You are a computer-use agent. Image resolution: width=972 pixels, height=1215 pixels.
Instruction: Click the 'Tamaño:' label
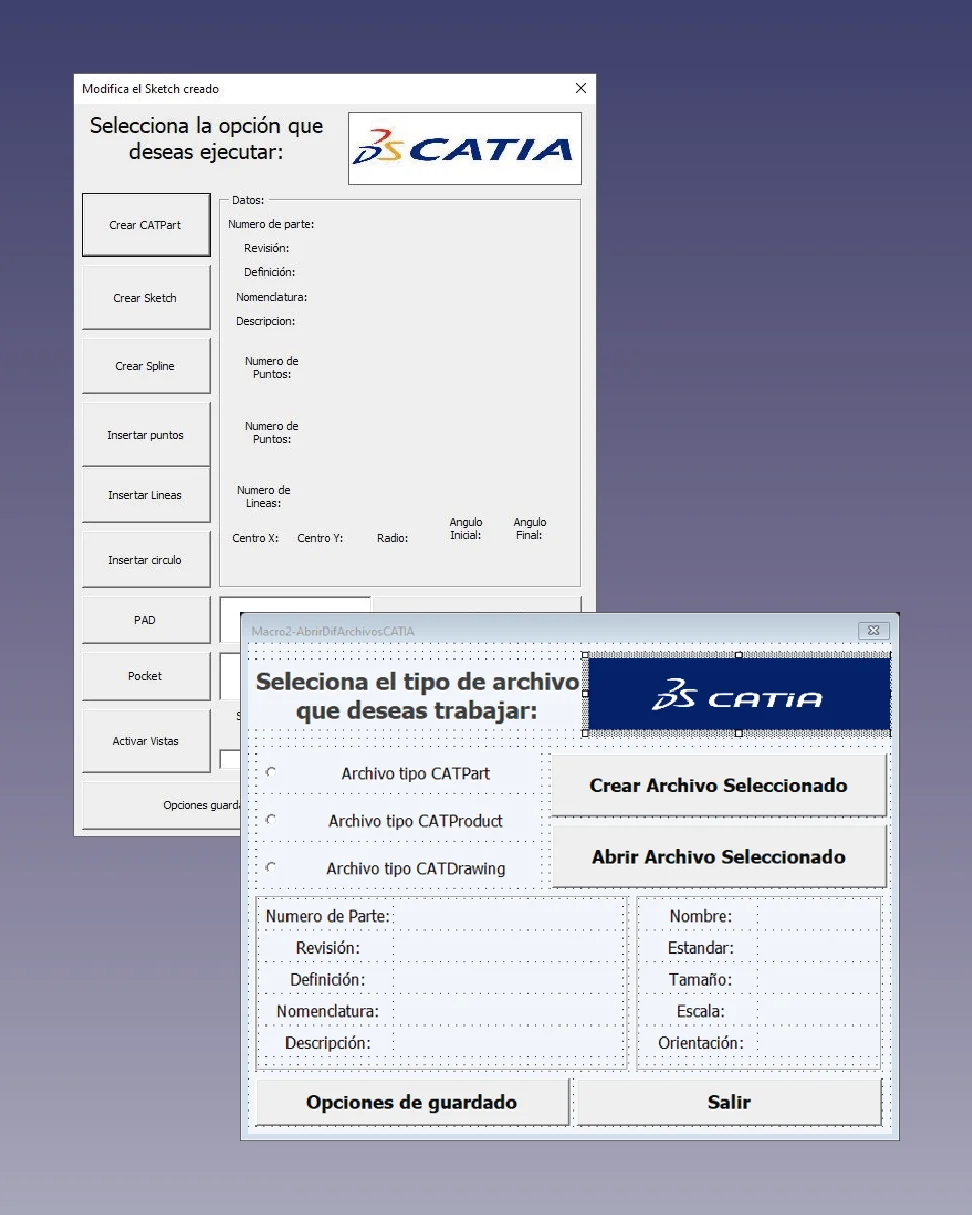tap(701, 979)
